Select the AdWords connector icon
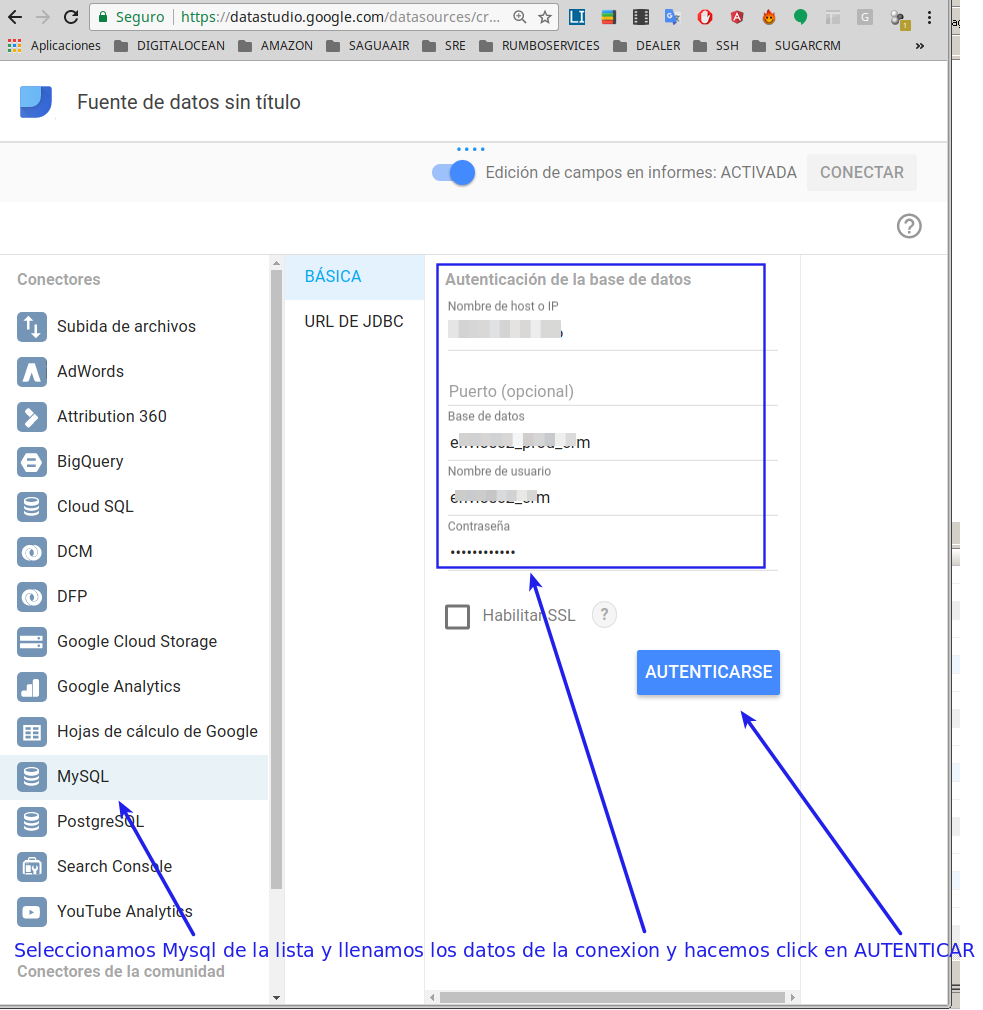This screenshot has height=1010, width=983. pyautogui.click(x=32, y=372)
